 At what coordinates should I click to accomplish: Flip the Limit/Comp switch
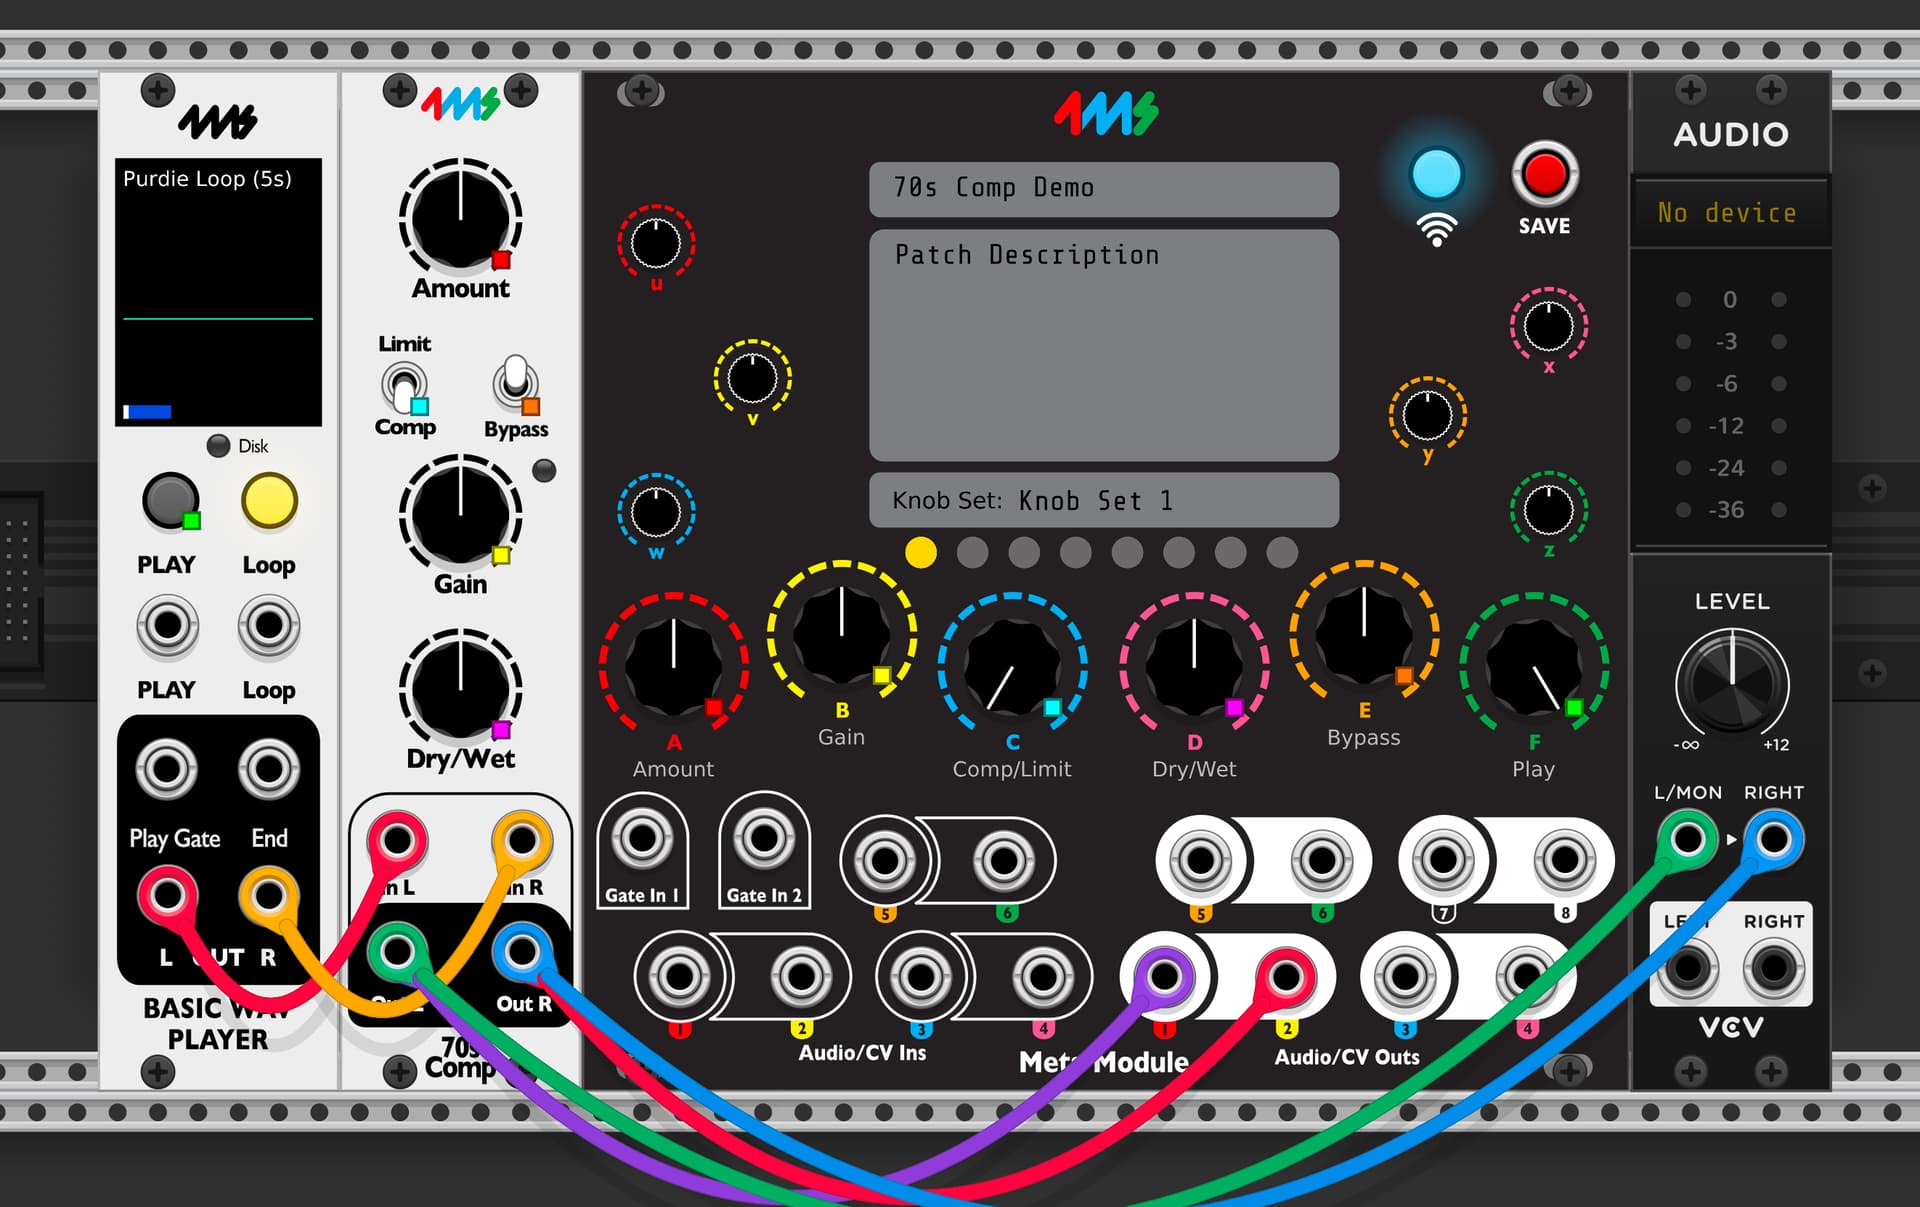(x=404, y=386)
